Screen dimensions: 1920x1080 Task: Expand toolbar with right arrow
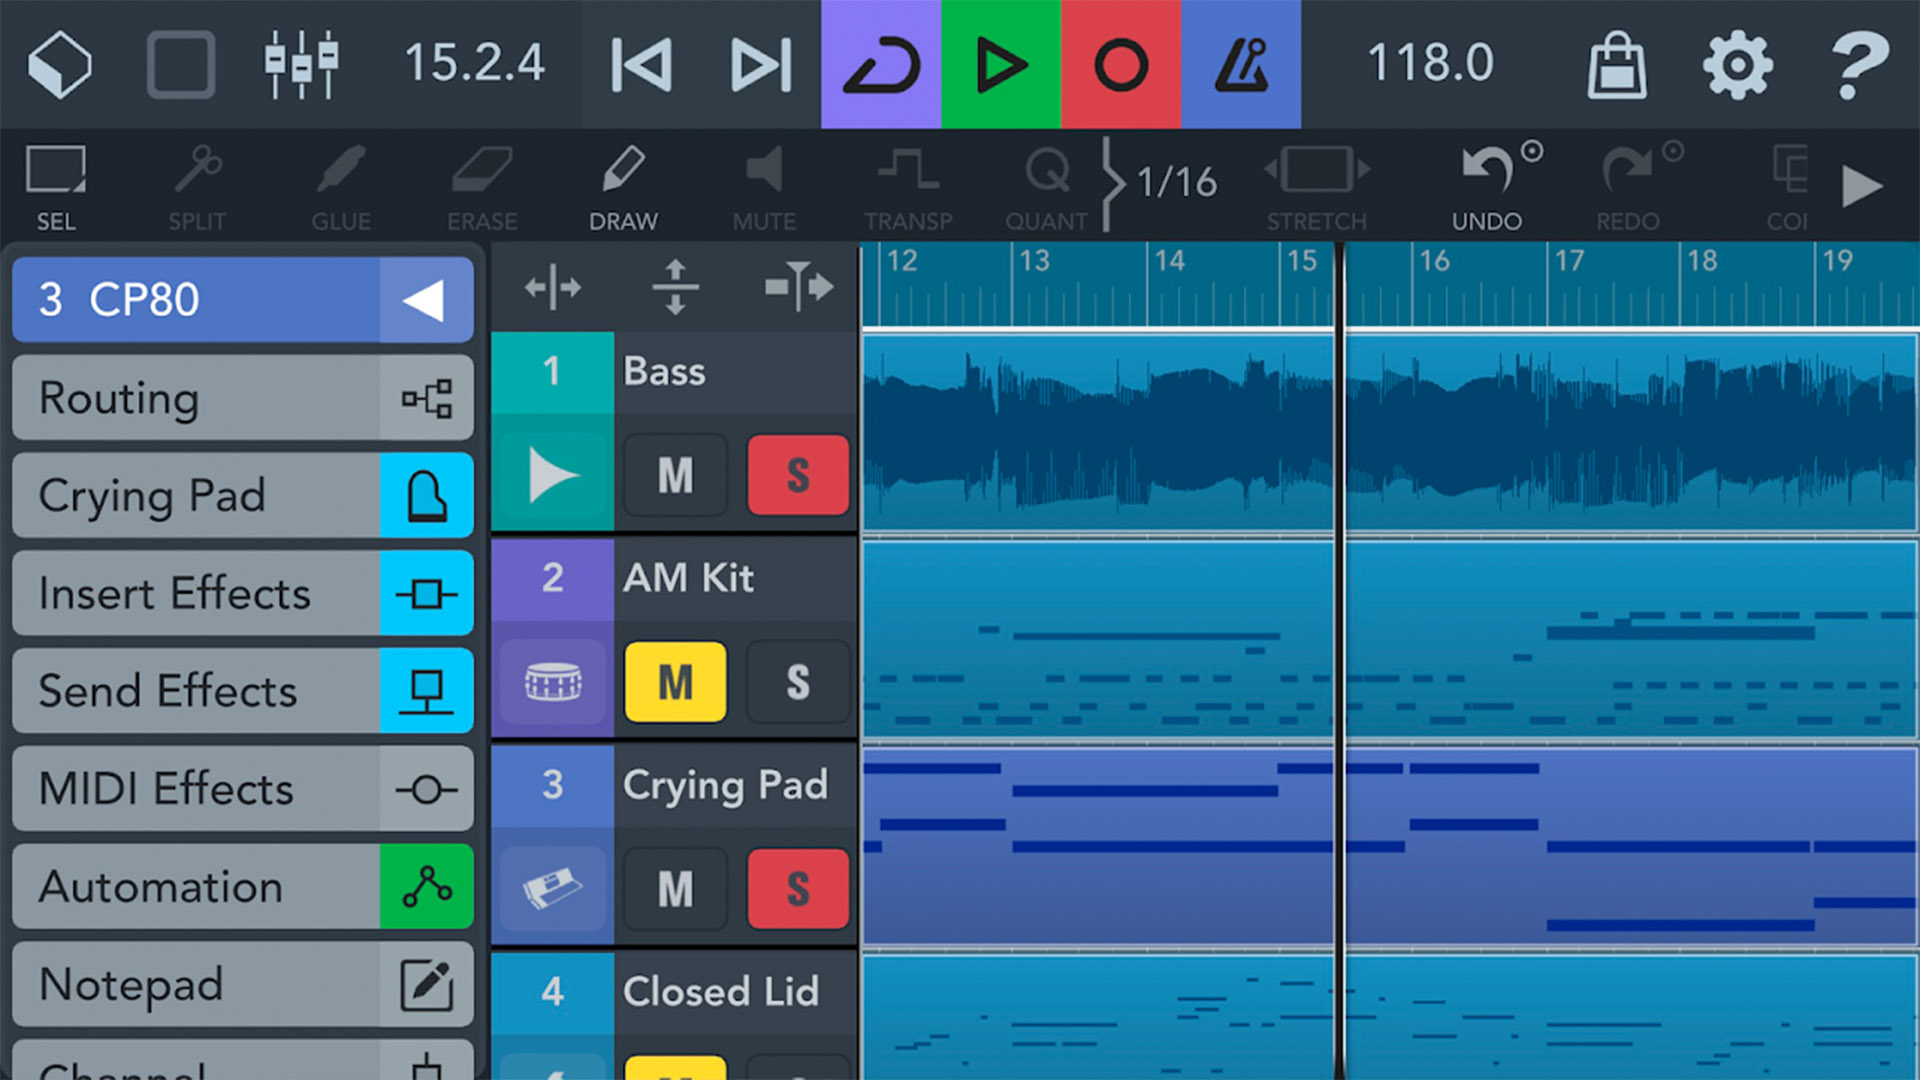coord(1861,186)
